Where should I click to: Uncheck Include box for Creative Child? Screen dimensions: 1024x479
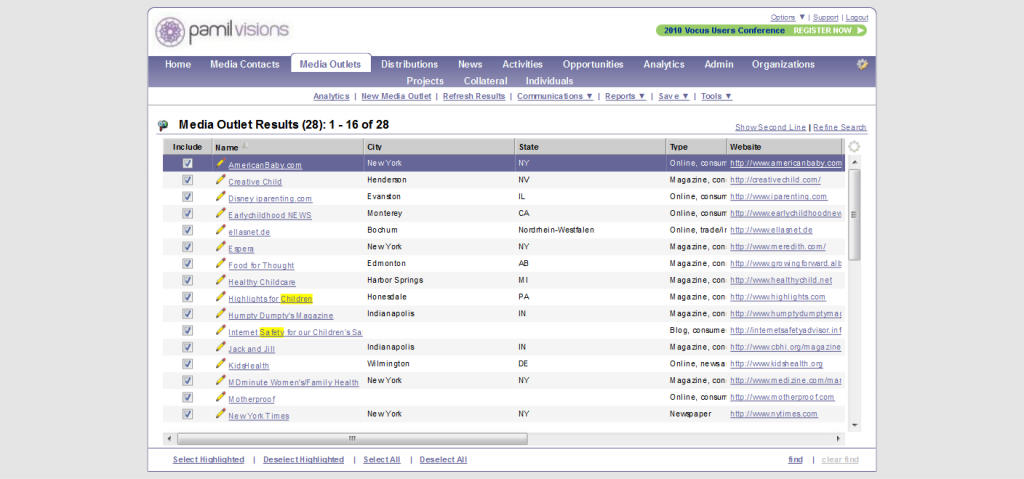tap(187, 180)
